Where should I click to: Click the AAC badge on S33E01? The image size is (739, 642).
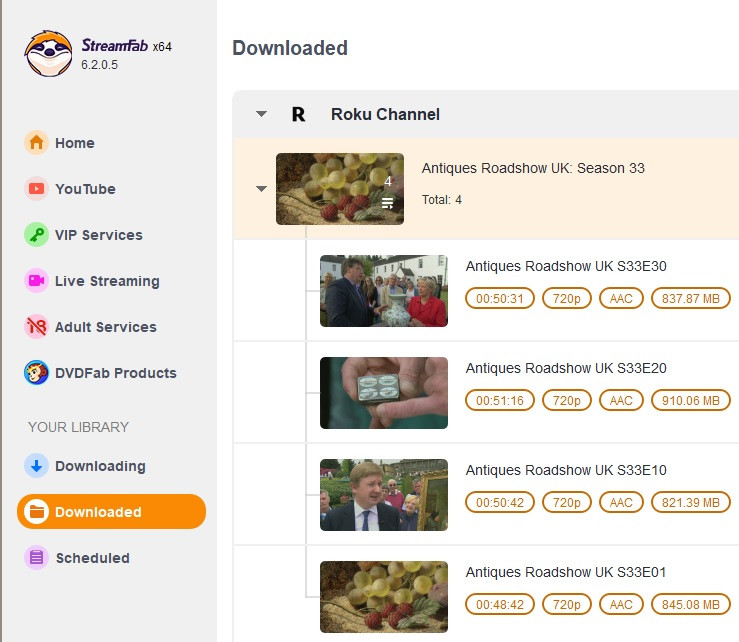[621, 604]
